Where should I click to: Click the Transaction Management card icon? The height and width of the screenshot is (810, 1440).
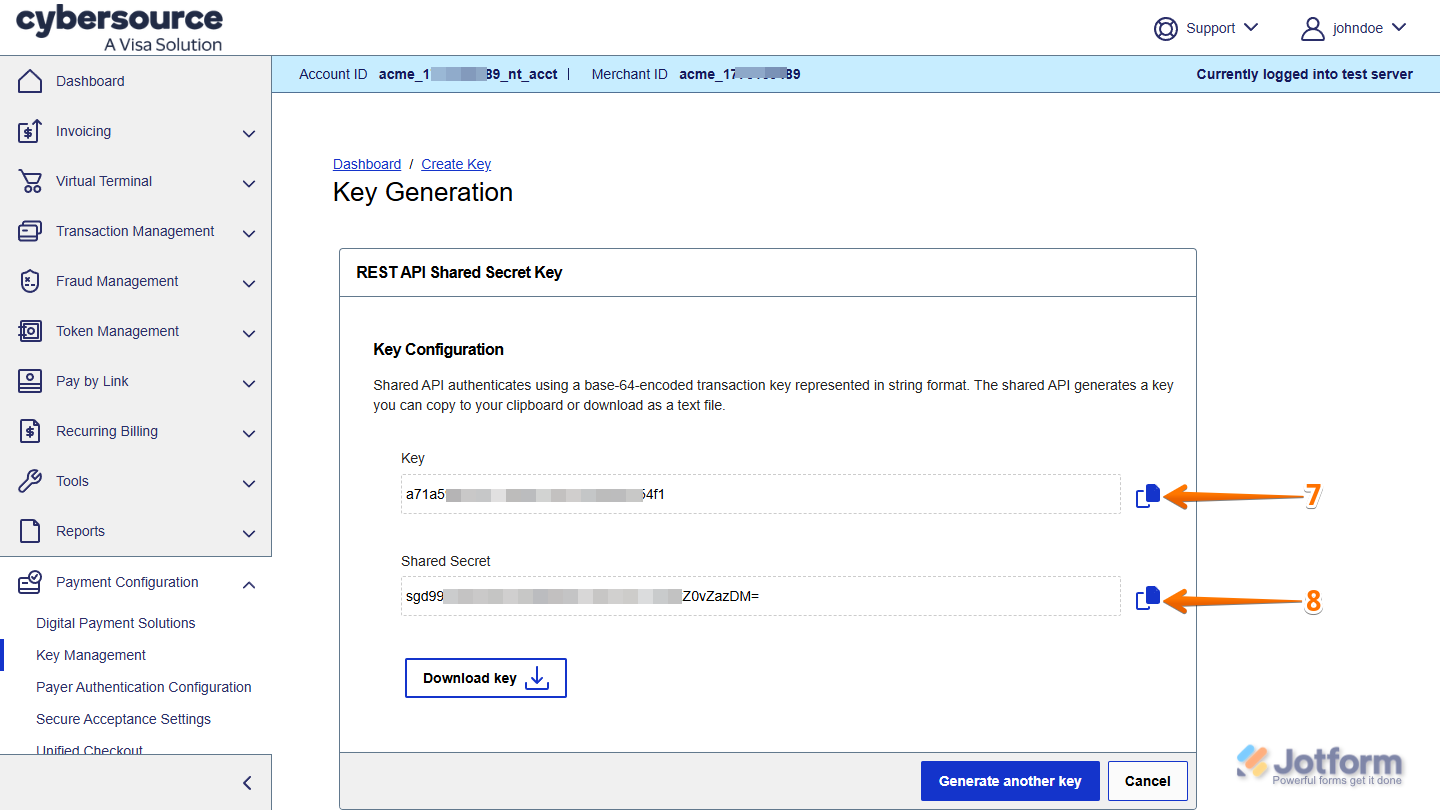(30, 231)
